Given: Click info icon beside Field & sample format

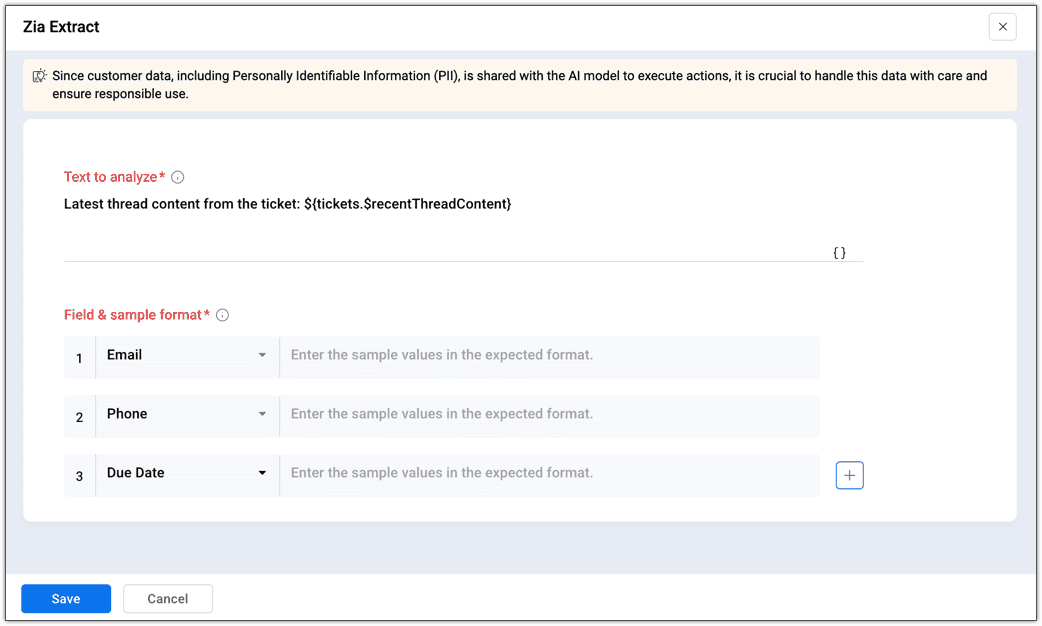Looking at the screenshot, I should (222, 315).
